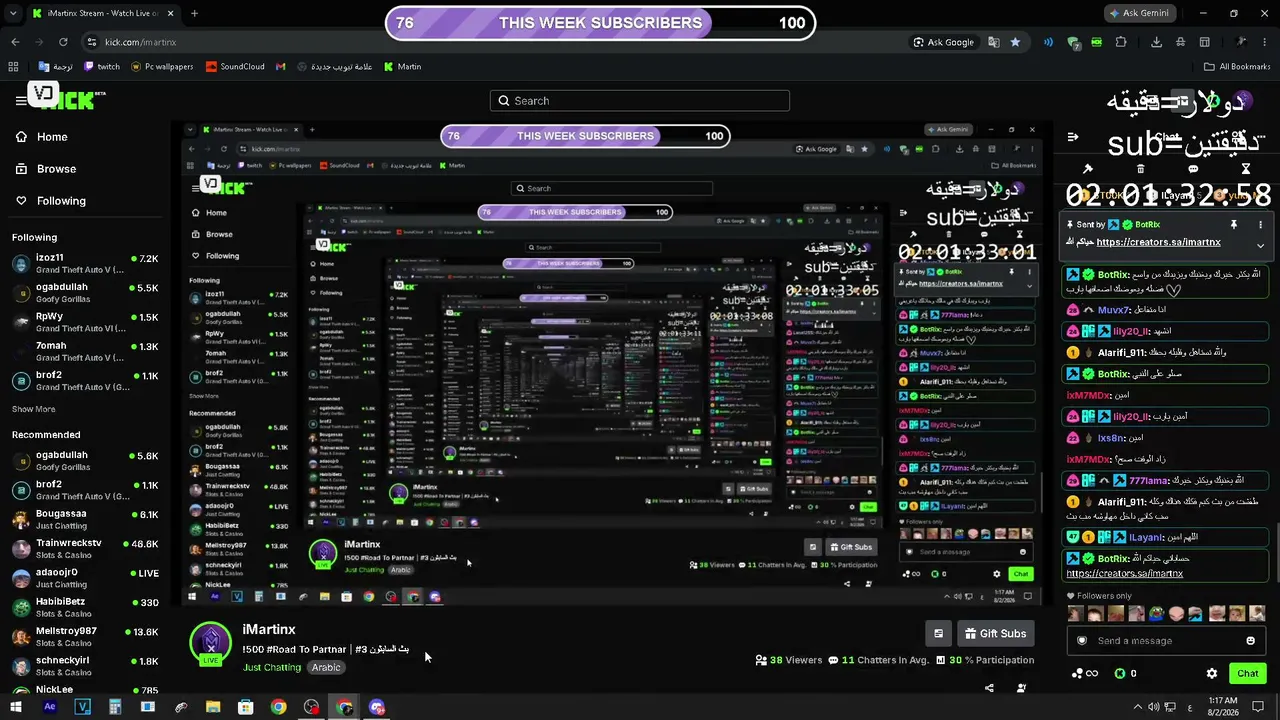This screenshot has width=1280, height=720.
Task: Open chat settings gear
Action: pos(1212,673)
